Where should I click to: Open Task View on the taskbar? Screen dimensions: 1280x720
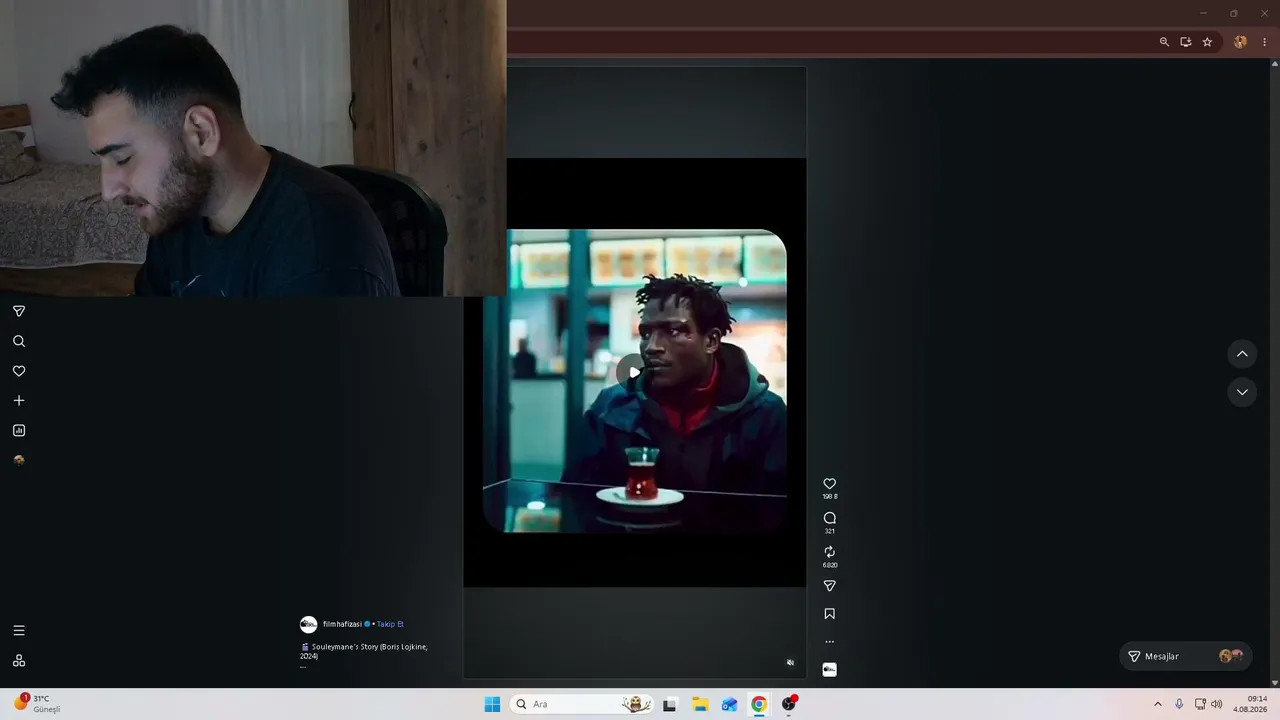(x=670, y=704)
